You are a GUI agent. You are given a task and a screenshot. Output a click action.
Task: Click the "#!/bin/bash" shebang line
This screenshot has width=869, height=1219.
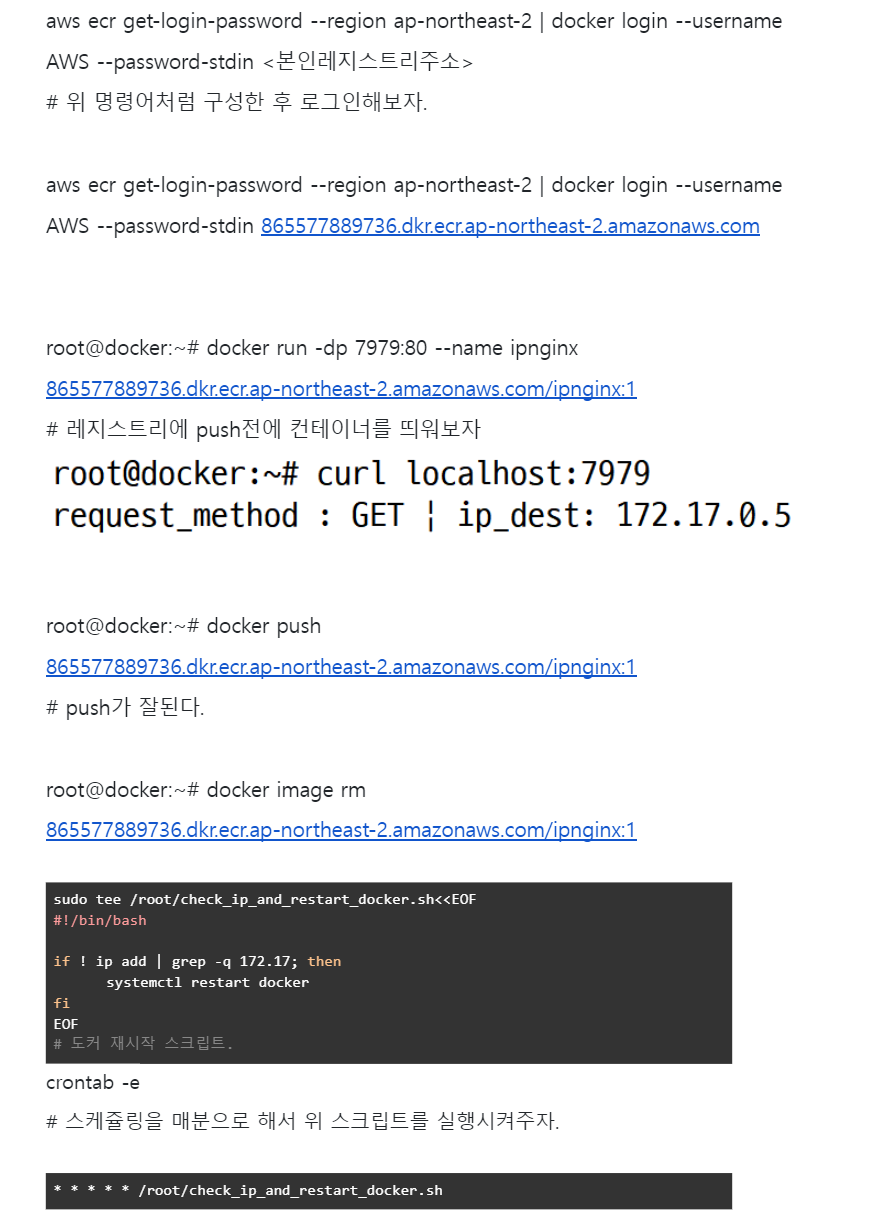tap(100, 920)
